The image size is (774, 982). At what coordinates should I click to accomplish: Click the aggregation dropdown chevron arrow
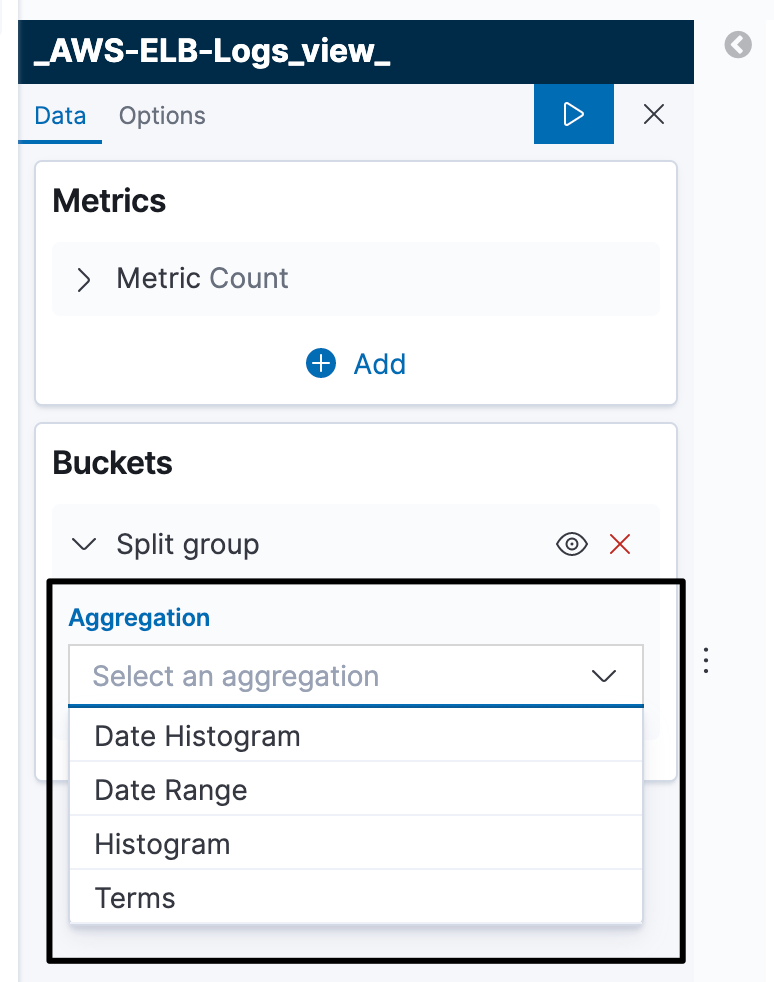604,676
